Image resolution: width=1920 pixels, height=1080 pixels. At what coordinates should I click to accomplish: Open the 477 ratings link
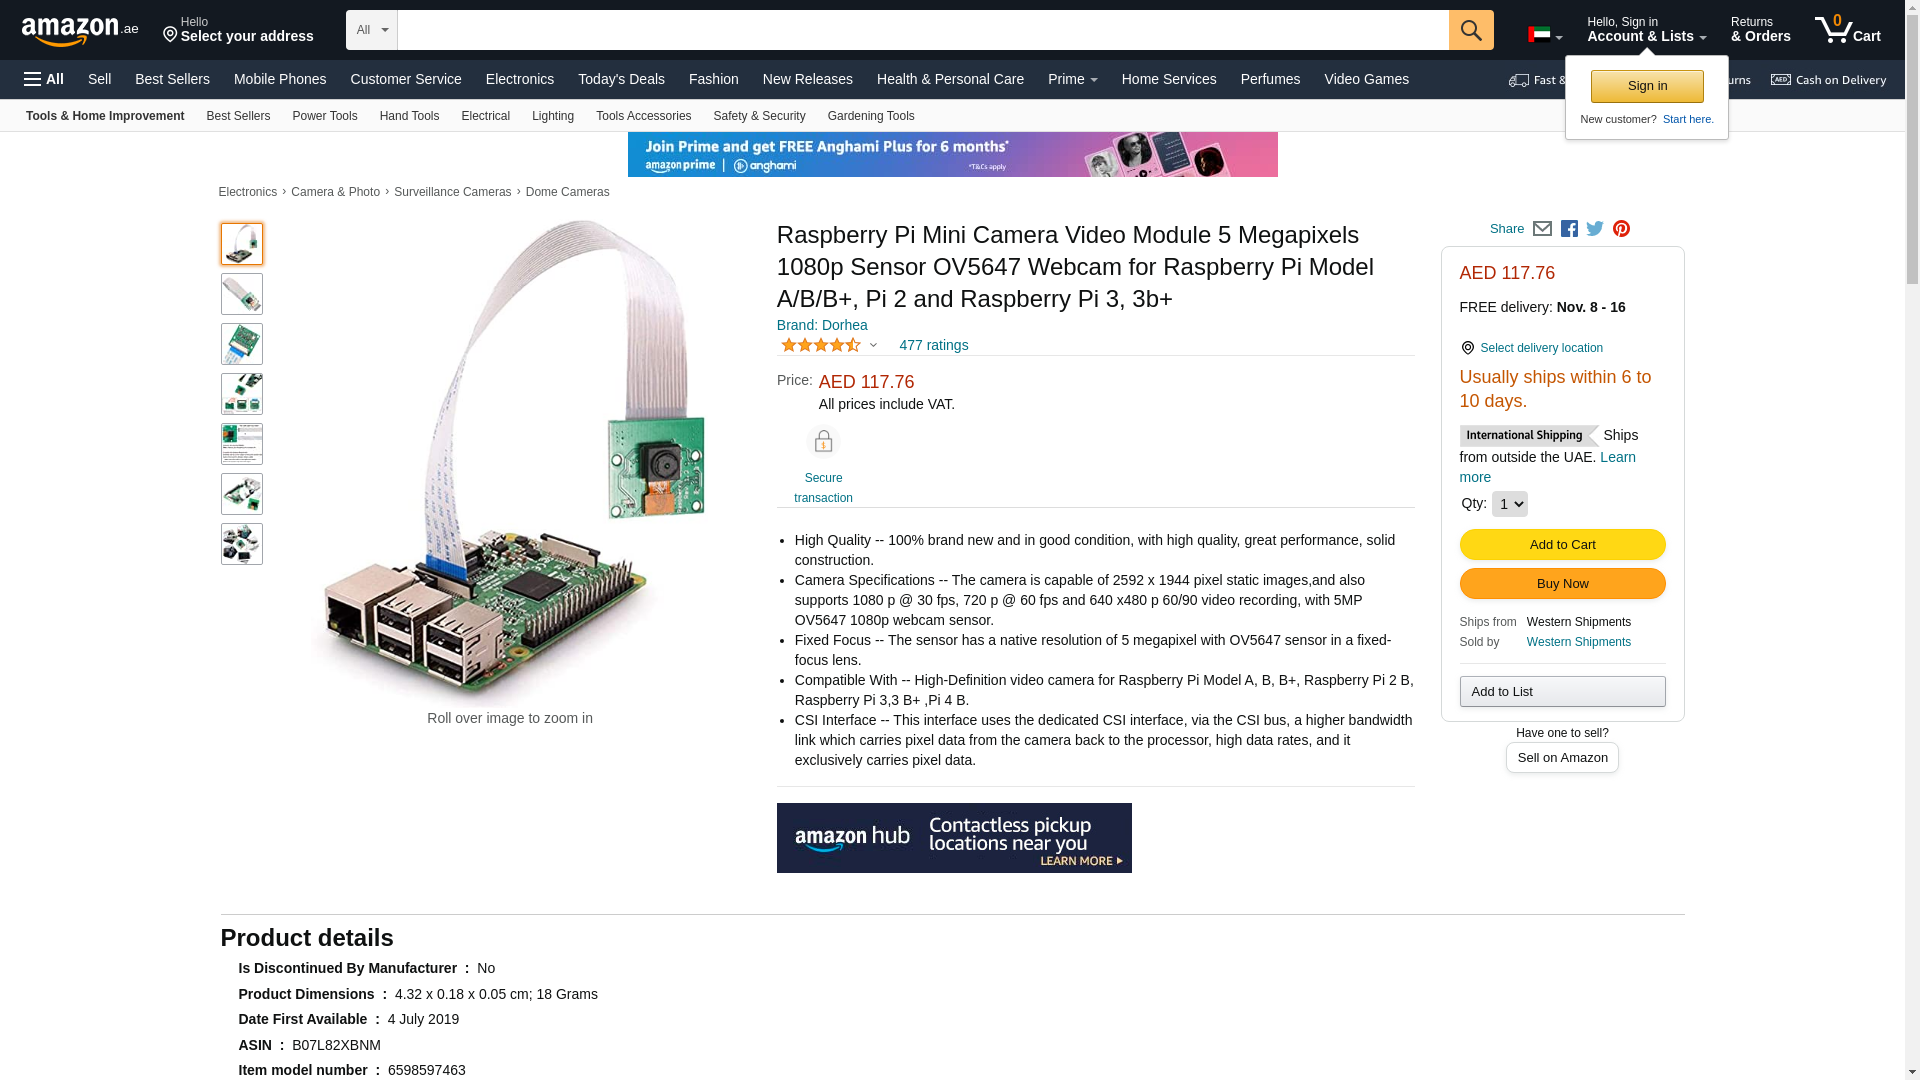(933, 345)
